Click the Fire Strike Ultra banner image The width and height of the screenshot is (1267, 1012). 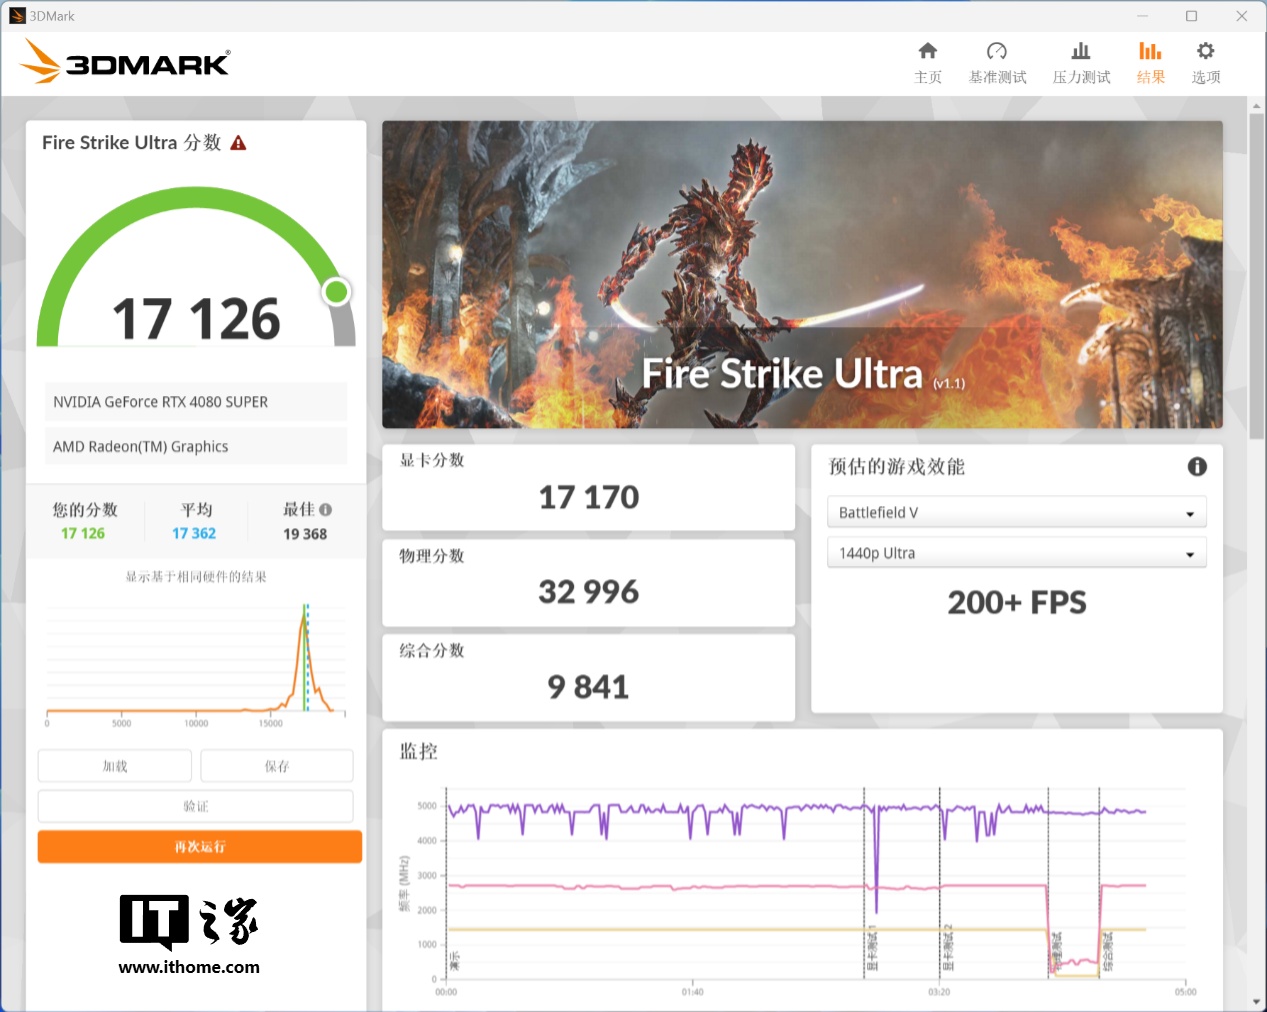click(802, 274)
